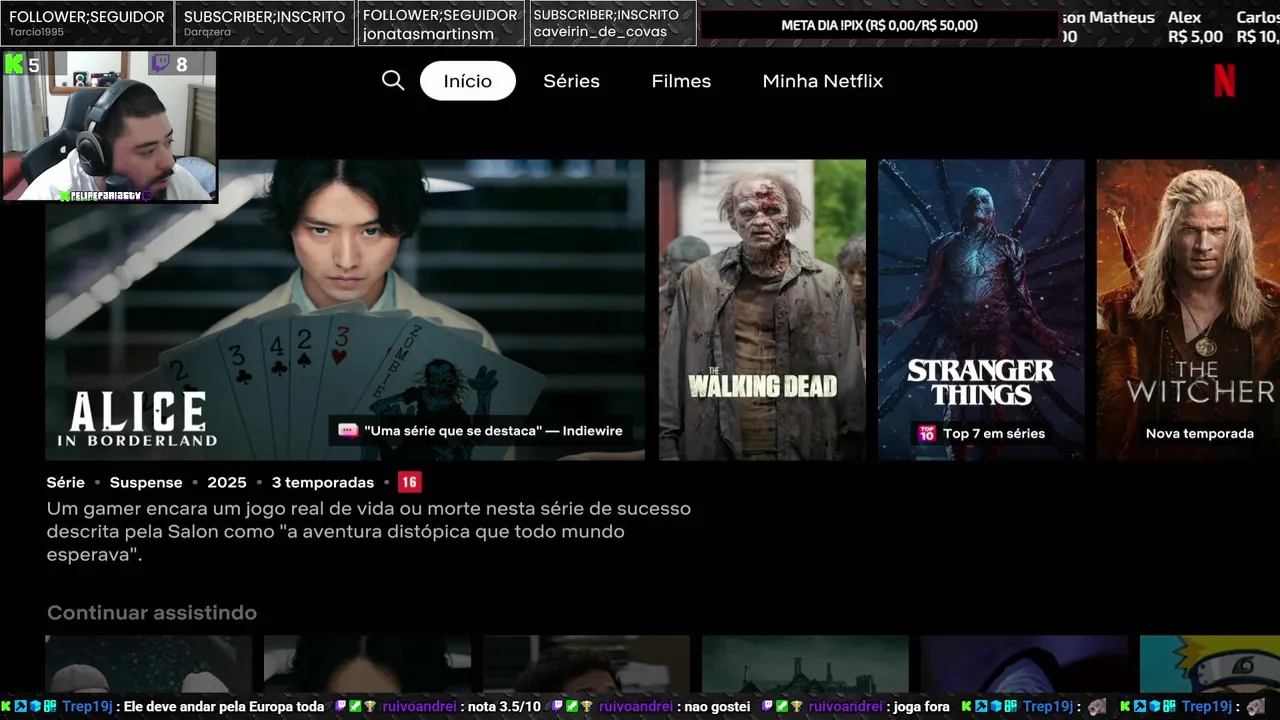Click the Alice in Borderland description text
The image size is (1280, 720).
click(x=369, y=531)
